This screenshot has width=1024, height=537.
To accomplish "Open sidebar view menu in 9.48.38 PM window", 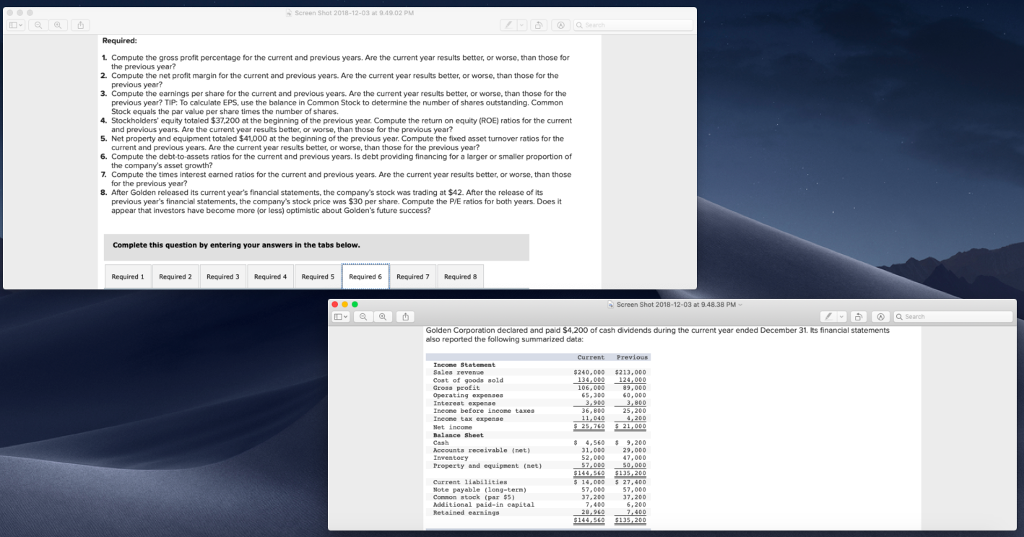I will (x=341, y=316).
